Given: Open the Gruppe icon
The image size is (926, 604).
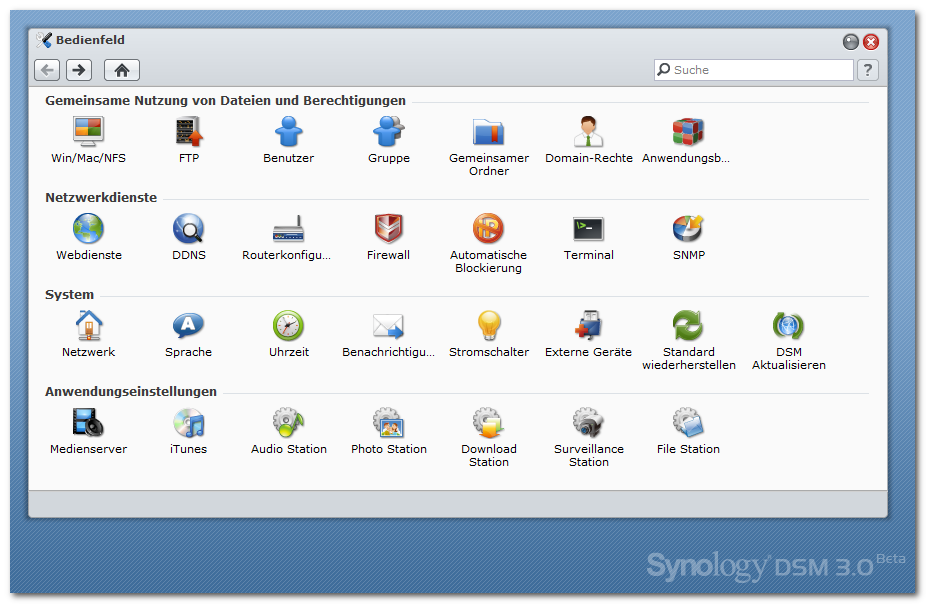Looking at the screenshot, I should click(x=389, y=131).
